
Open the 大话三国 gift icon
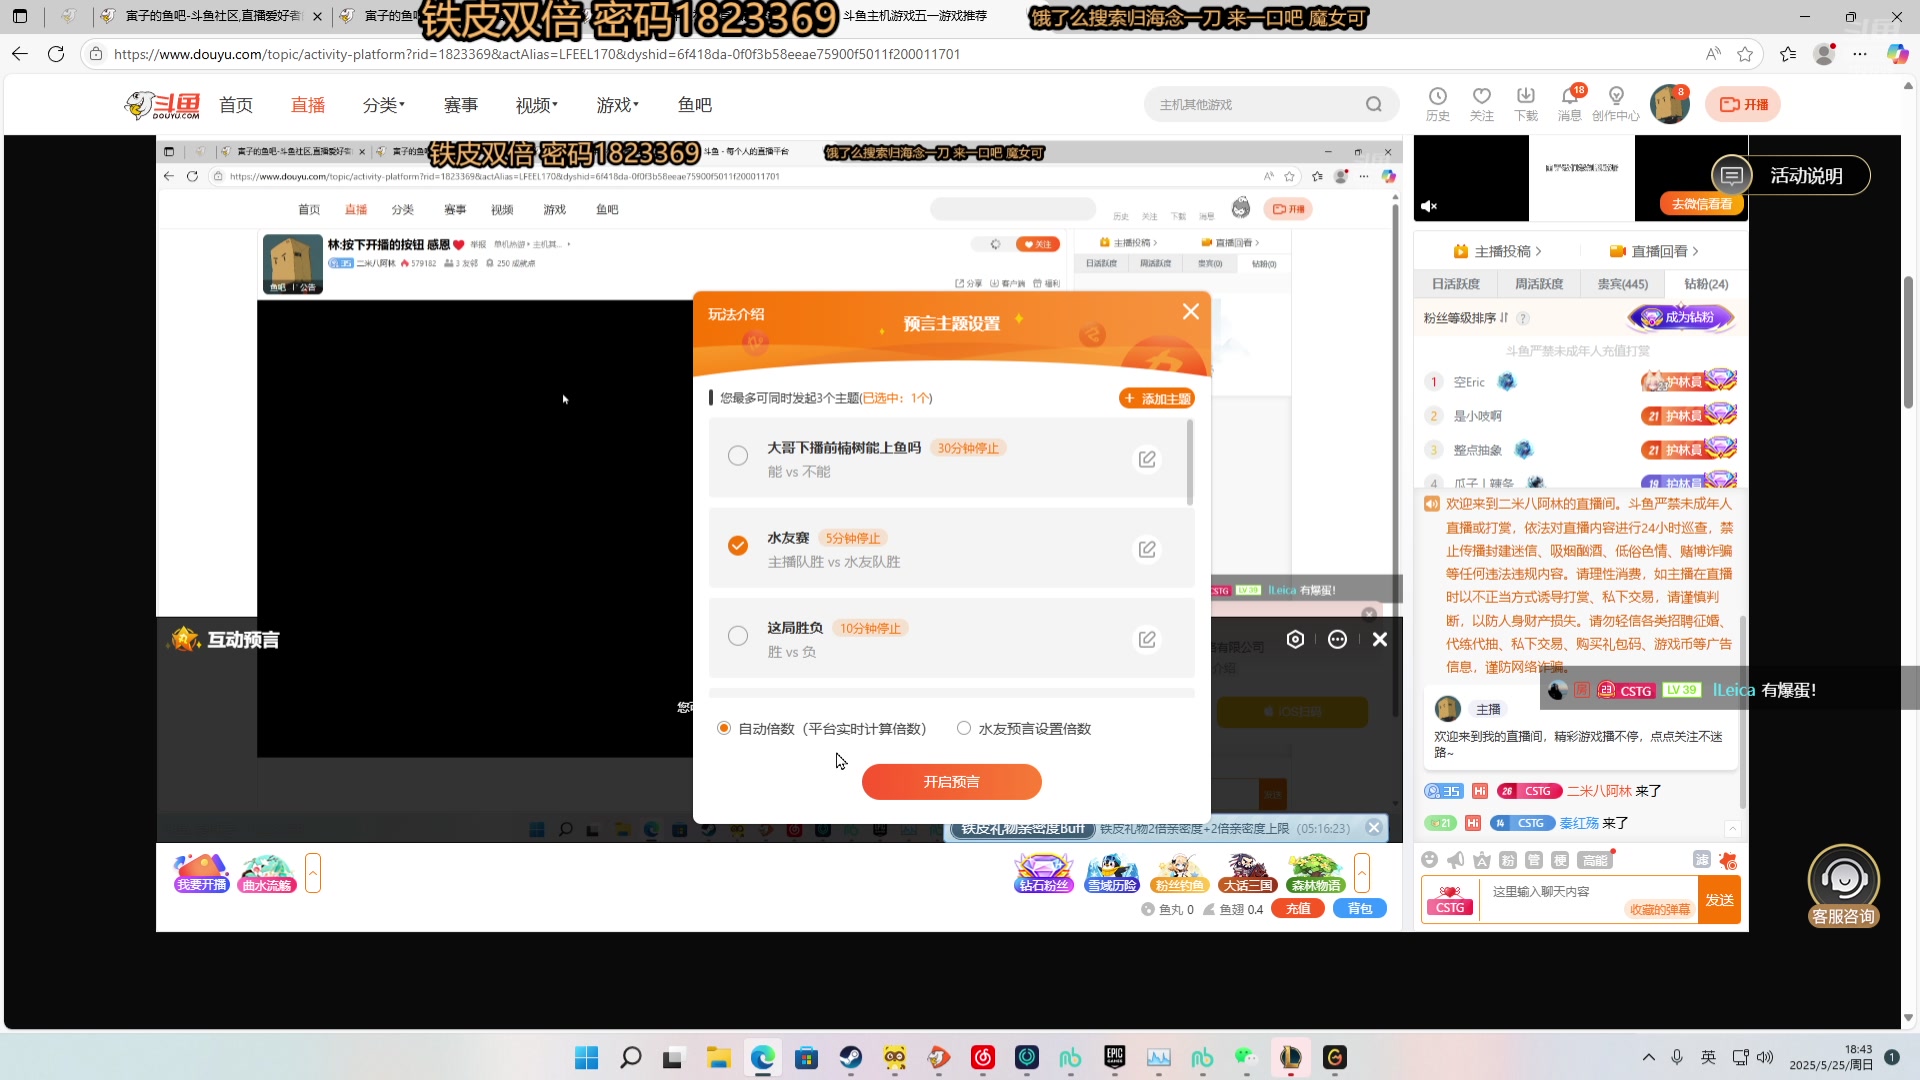click(x=1247, y=873)
